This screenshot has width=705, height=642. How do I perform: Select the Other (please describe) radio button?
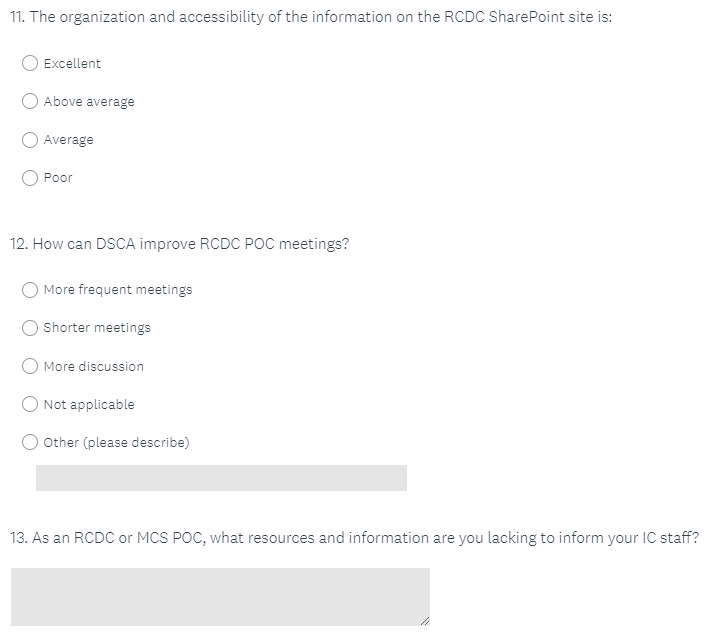[x=31, y=442]
